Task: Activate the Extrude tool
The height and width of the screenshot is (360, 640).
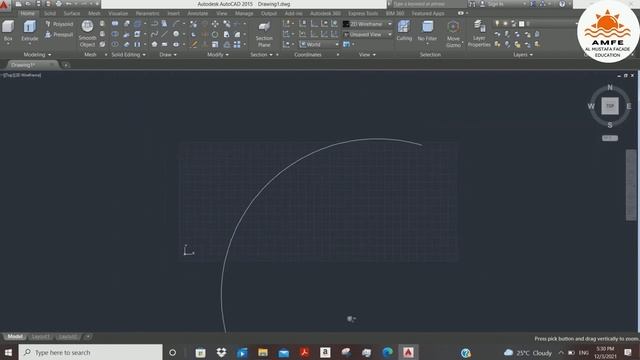Action: pyautogui.click(x=29, y=30)
